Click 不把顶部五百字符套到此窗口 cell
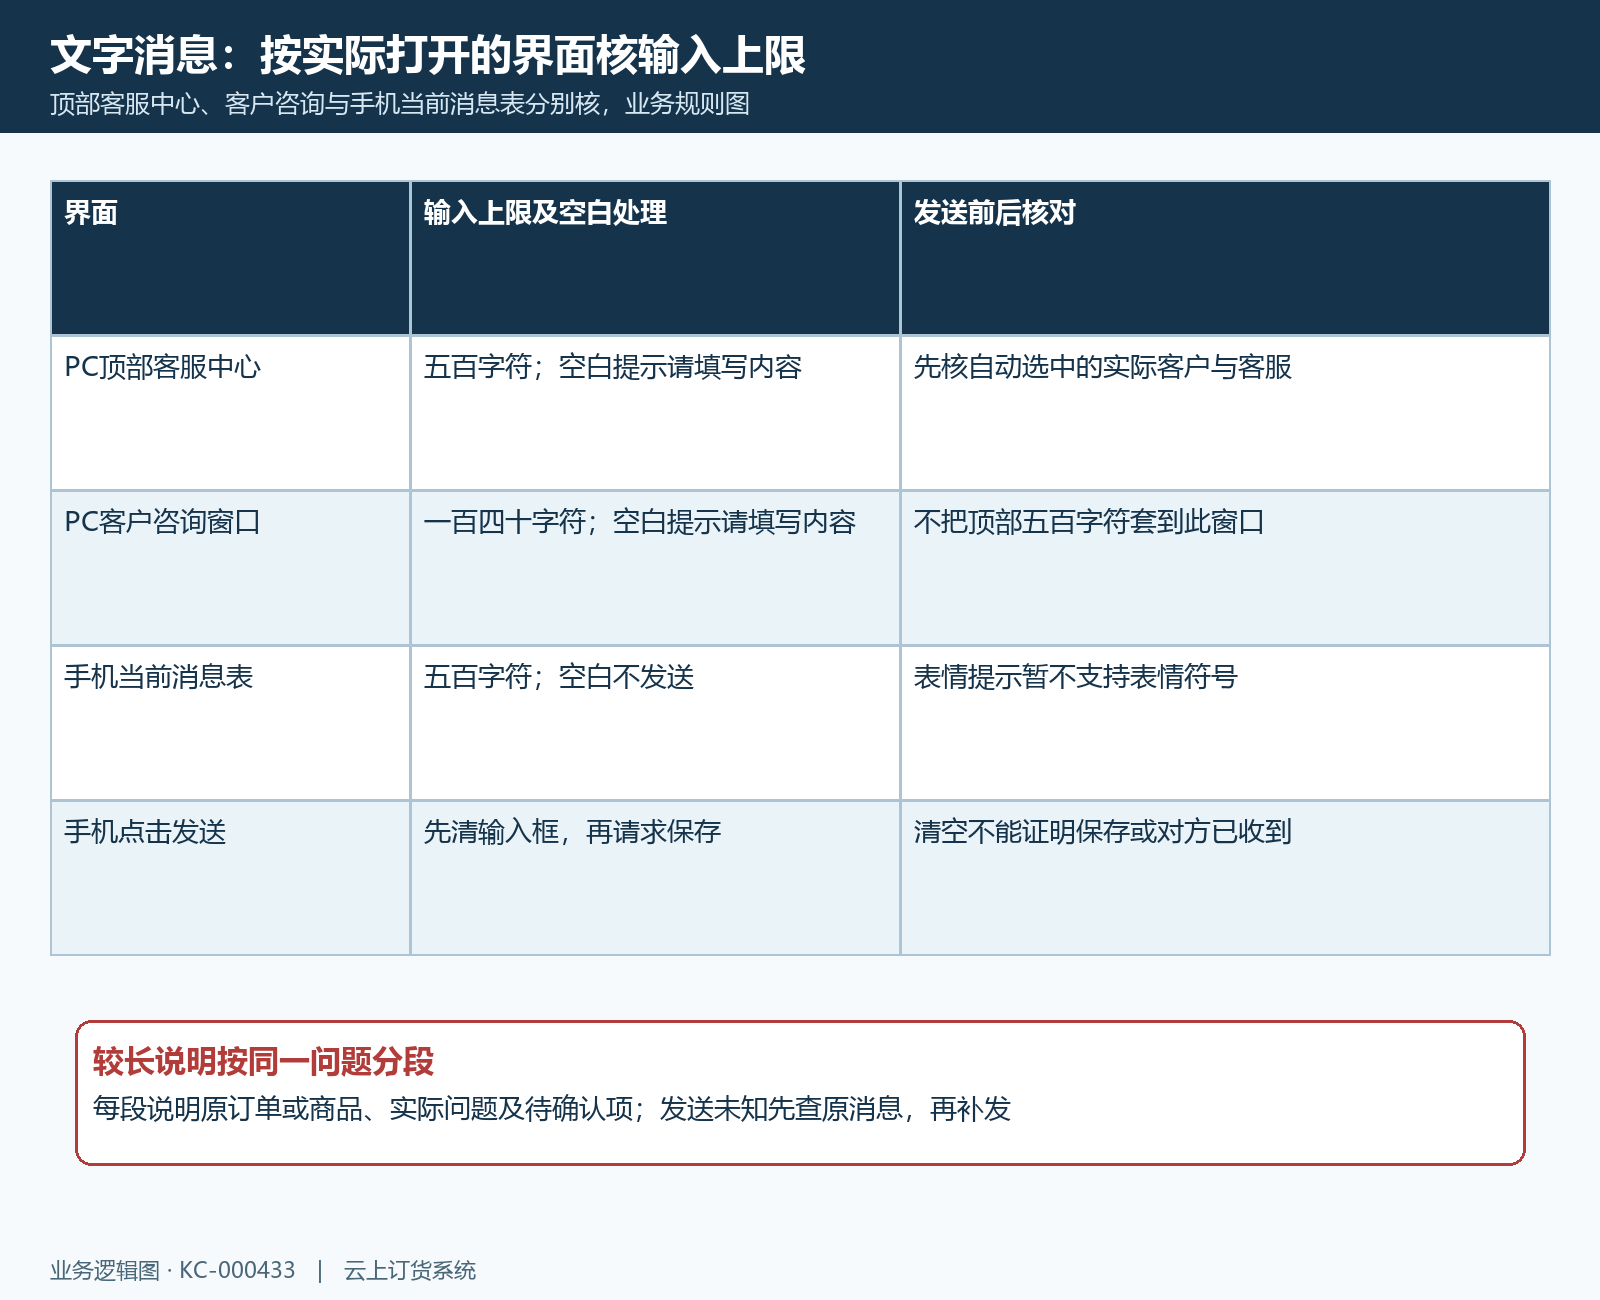This screenshot has height=1300, width=1600. (1225, 568)
